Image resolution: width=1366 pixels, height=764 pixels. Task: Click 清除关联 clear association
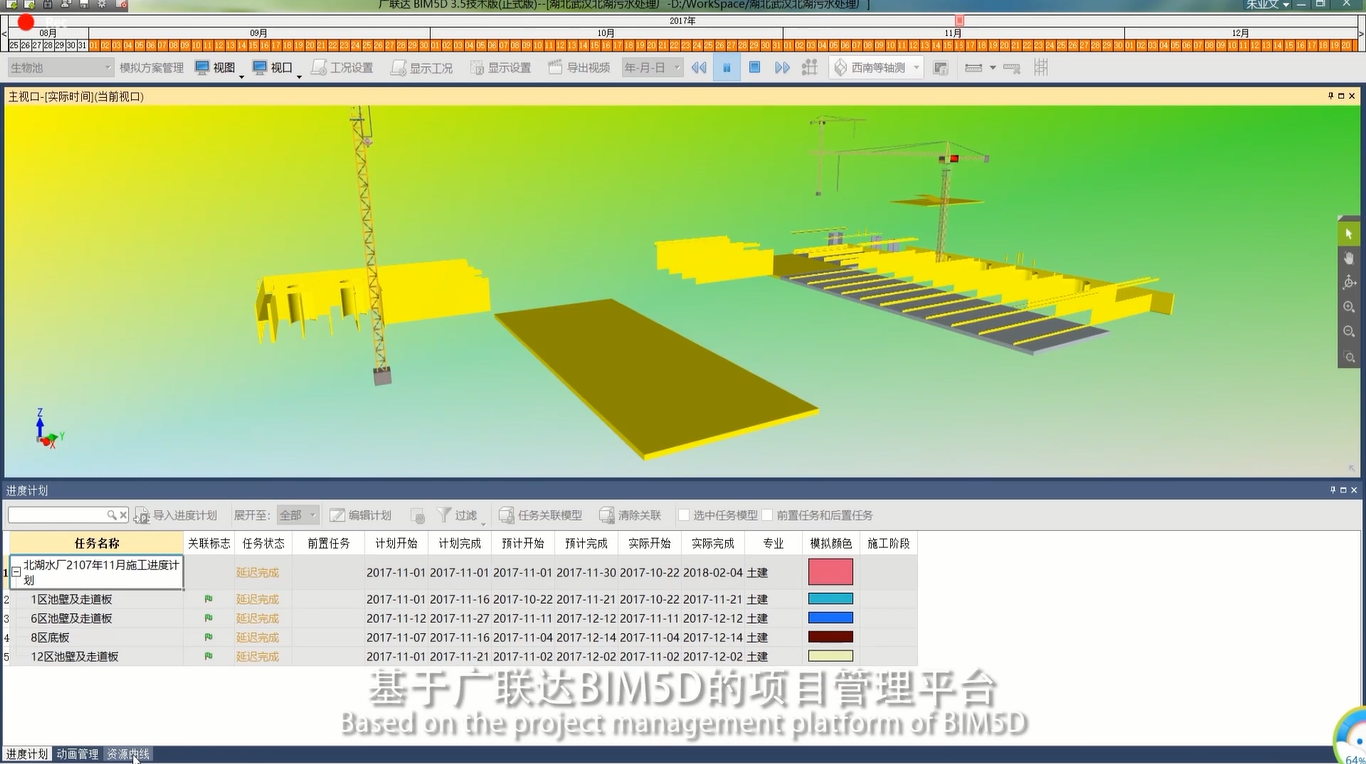630,515
